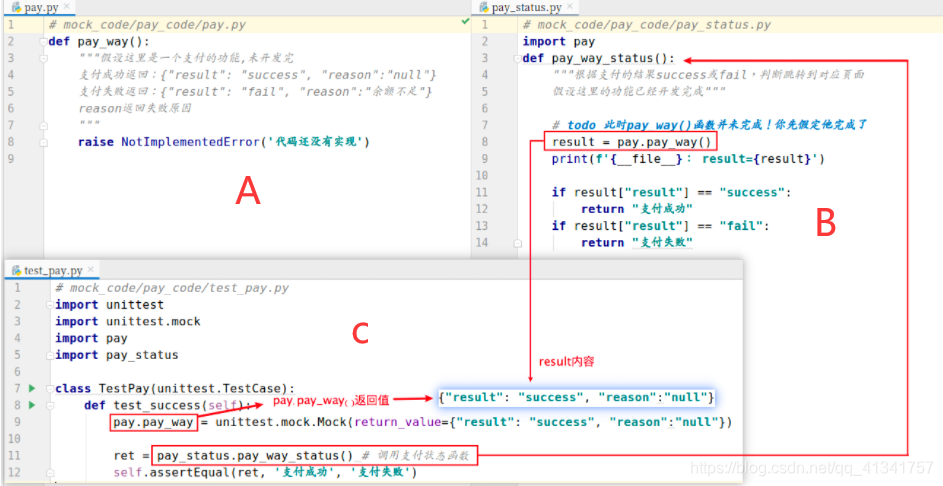Switch to the test_pay.py tab
Screen dimensions: 943x486
pyautogui.click(x=52, y=270)
